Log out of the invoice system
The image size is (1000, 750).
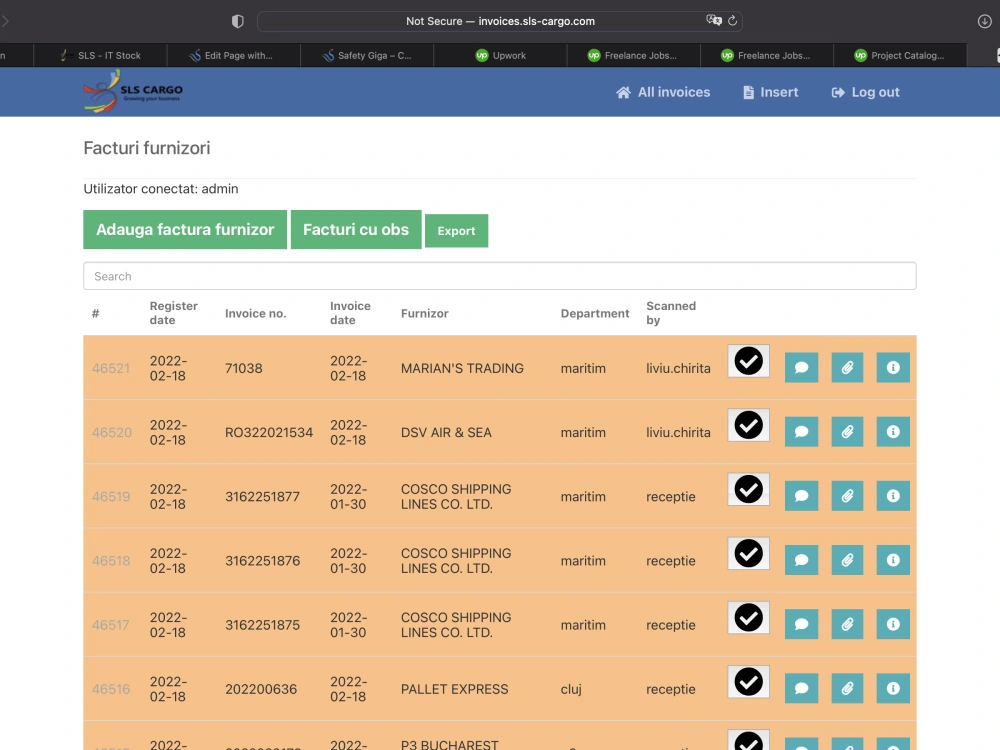coord(865,92)
